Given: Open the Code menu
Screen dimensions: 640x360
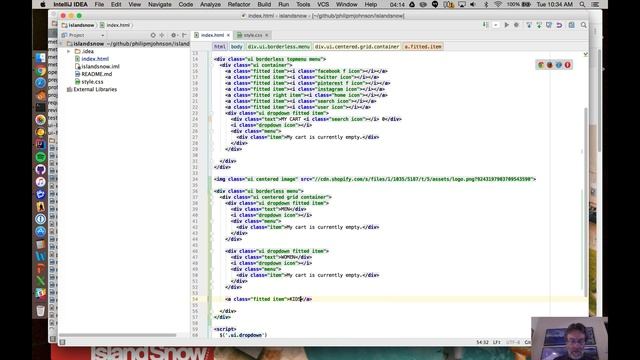Looking at the screenshot, I should (186, 4).
